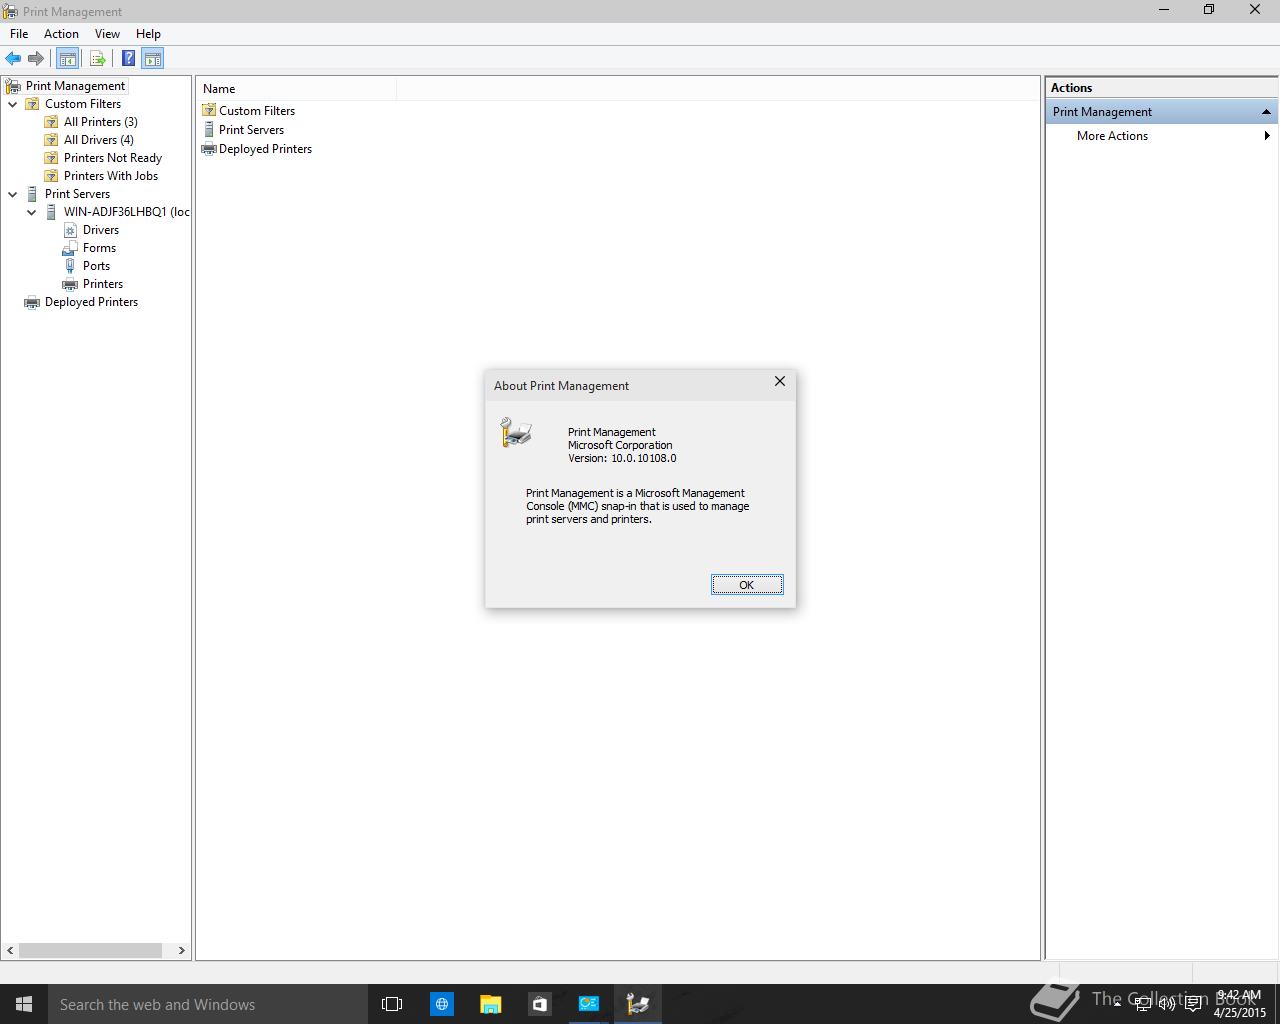
Task: Click the tree pane scrollbar right arrow
Action: tap(181, 950)
